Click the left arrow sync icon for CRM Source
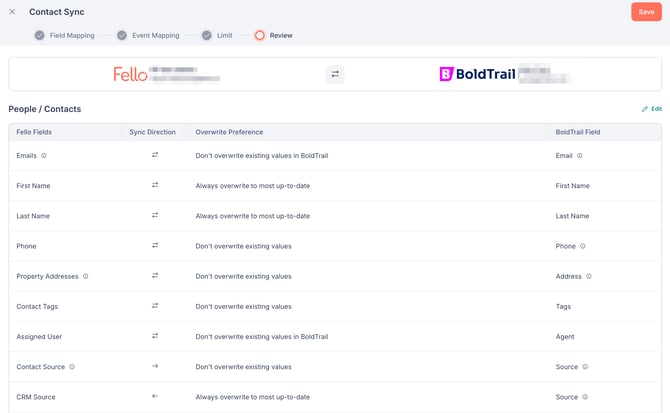 click(x=155, y=396)
